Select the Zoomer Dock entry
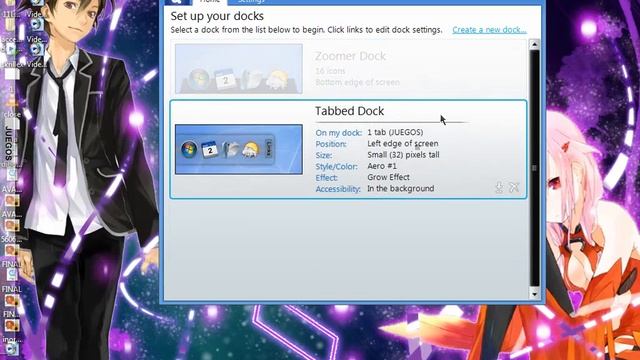The width and height of the screenshot is (640, 360). 348,69
